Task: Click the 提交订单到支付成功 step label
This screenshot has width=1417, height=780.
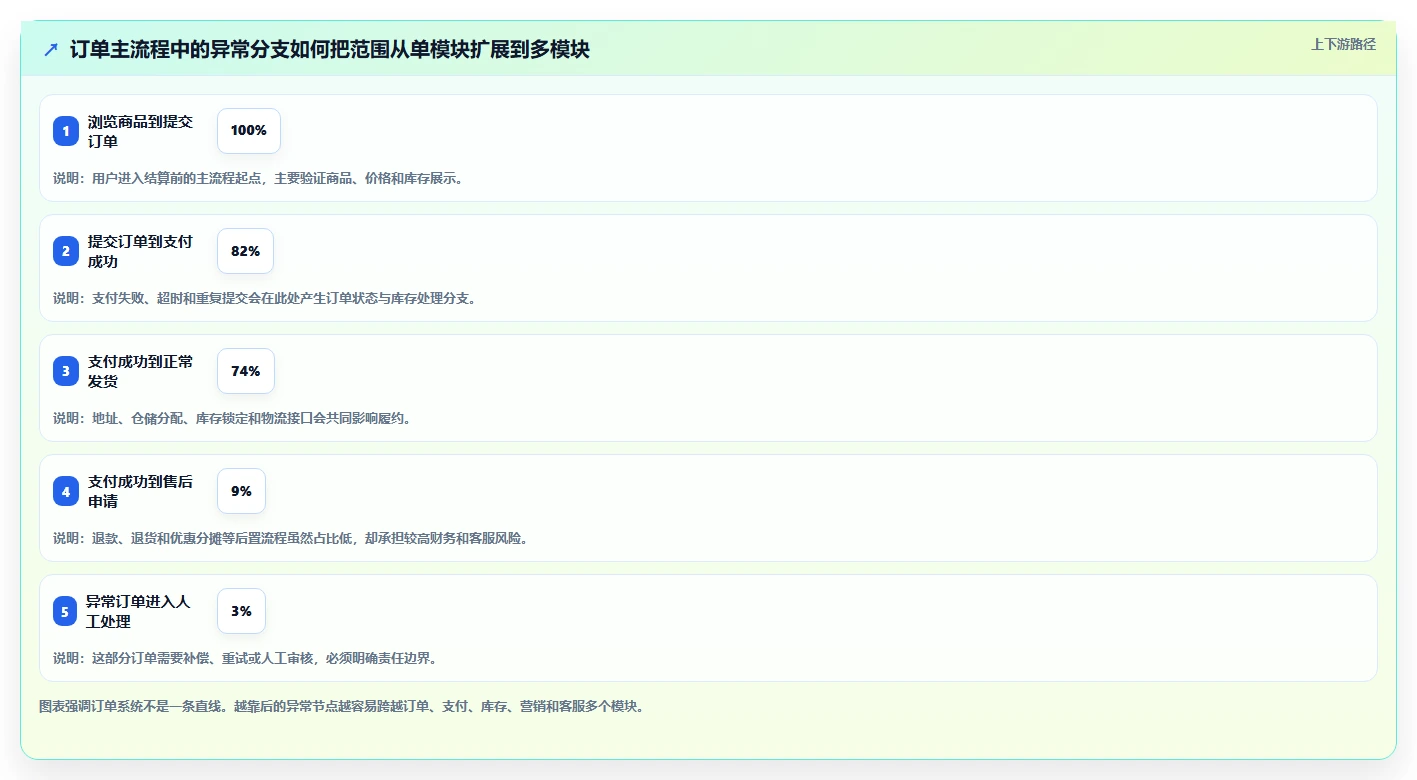Action: [140, 251]
